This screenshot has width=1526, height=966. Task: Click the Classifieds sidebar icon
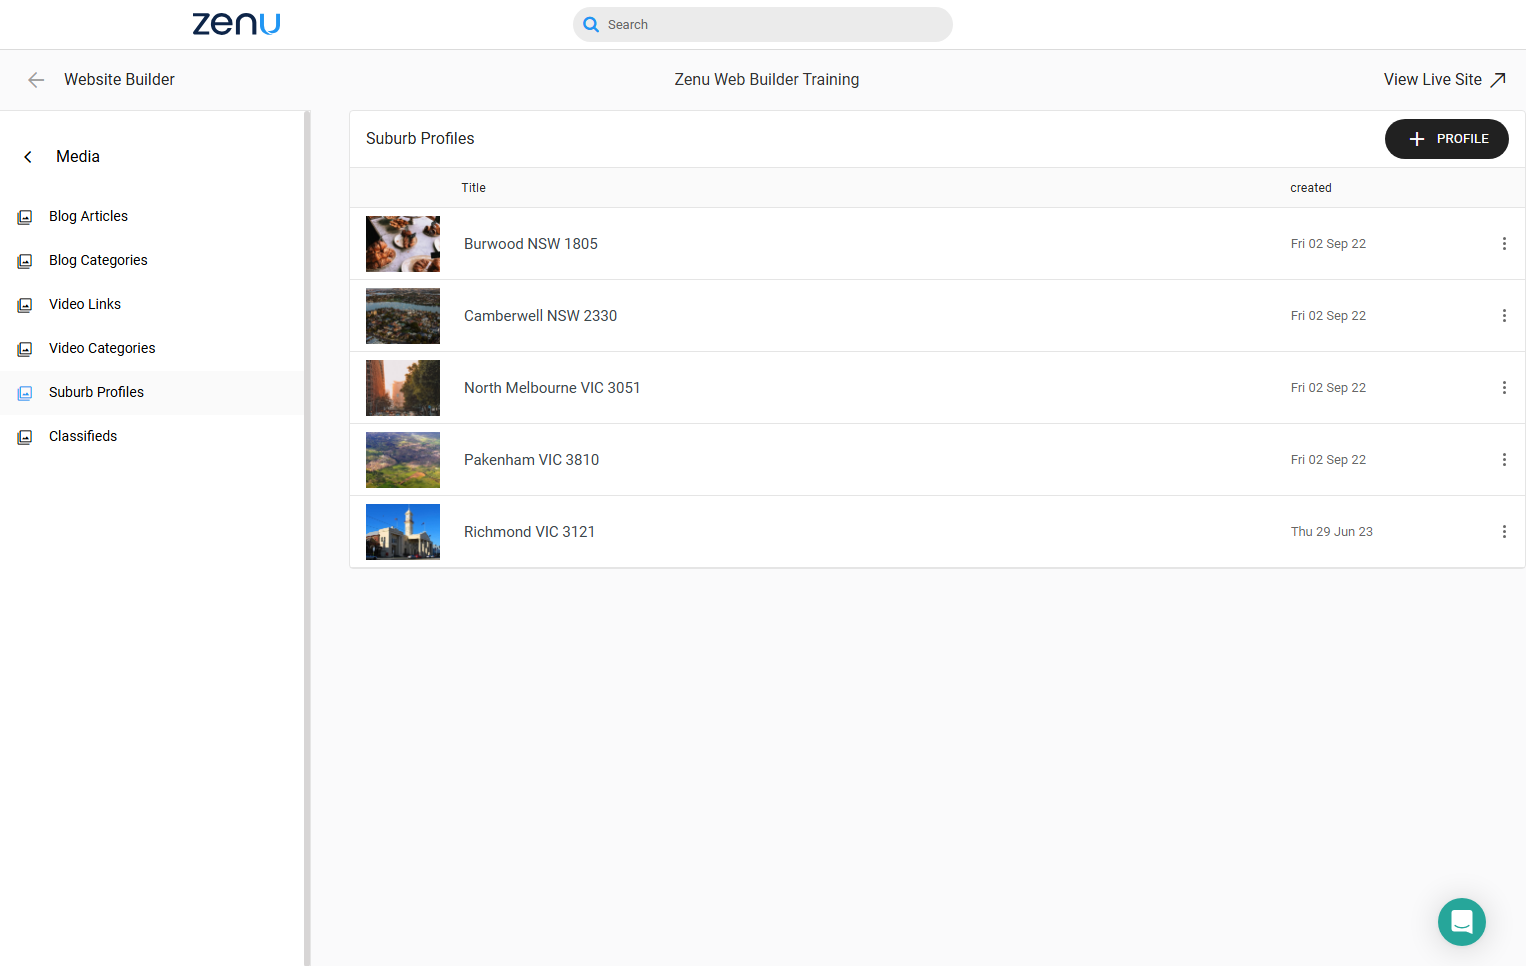click(x=25, y=437)
